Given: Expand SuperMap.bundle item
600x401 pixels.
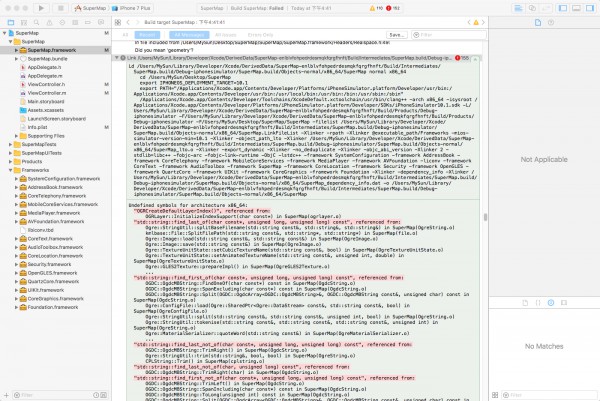Looking at the screenshot, I should pos(16,59).
